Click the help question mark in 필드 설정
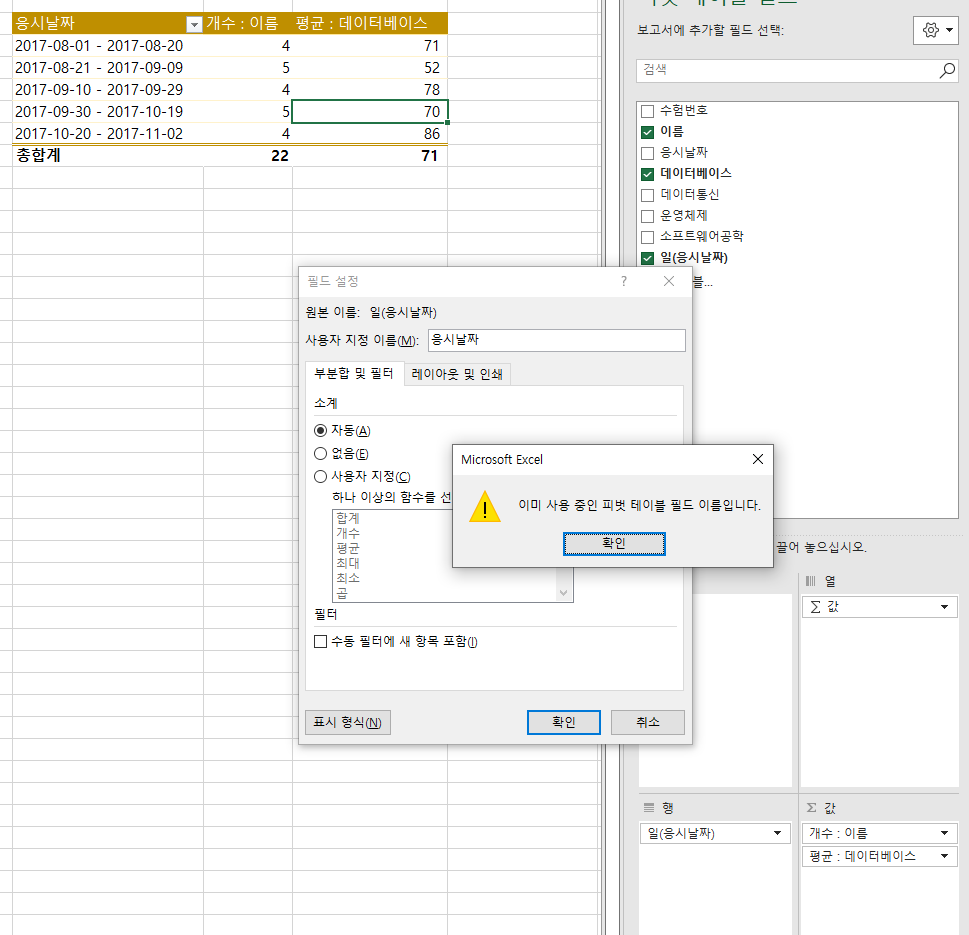969x935 pixels. pos(624,282)
